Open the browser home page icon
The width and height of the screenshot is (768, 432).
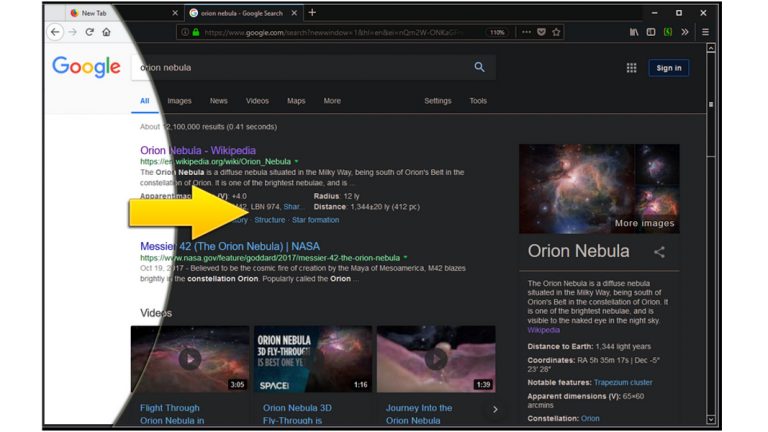coord(106,32)
